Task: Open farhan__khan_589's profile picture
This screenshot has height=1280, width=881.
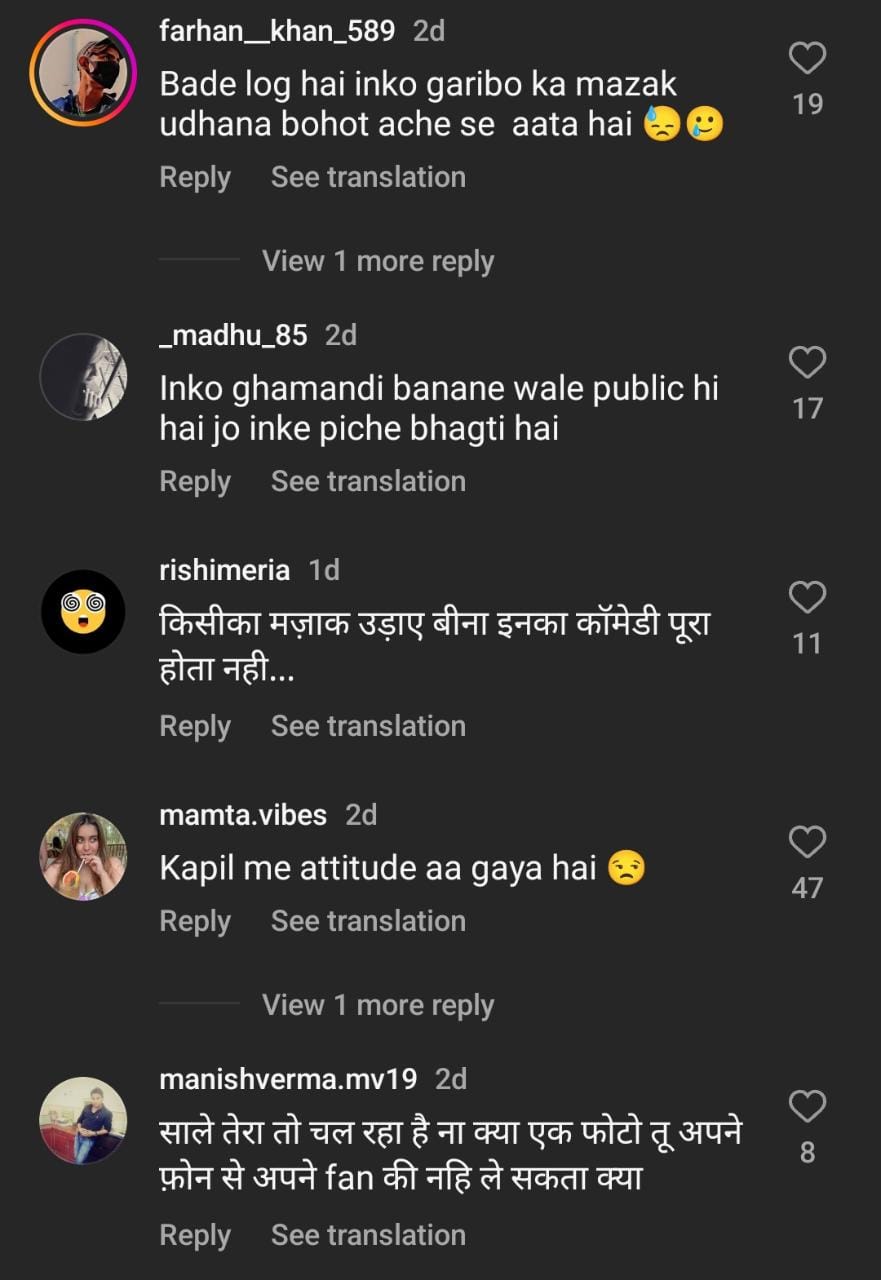Action: pos(83,74)
